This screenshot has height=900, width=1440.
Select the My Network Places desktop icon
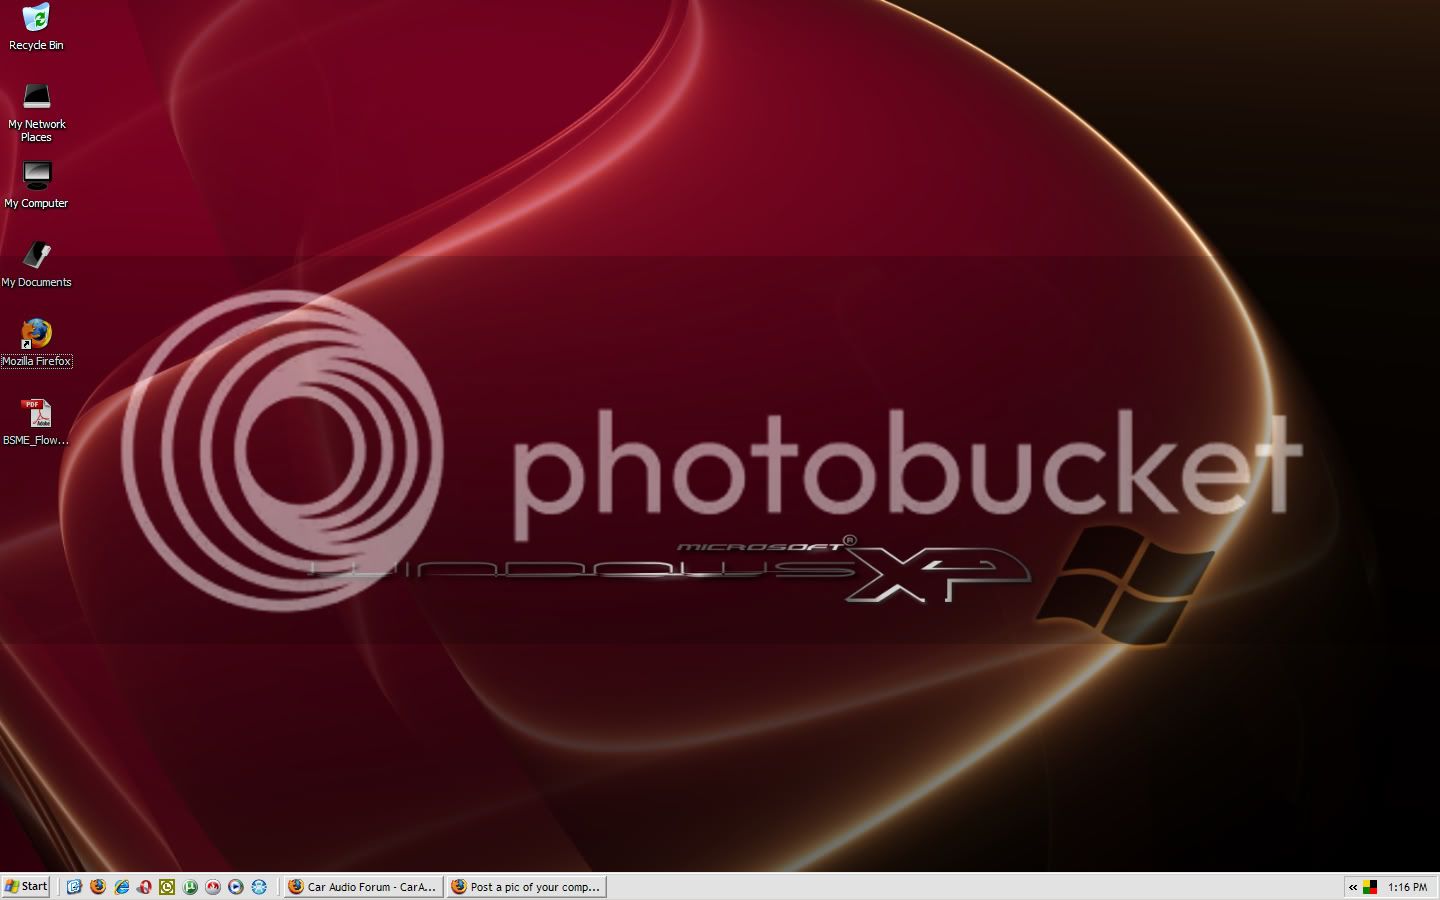click(36, 113)
